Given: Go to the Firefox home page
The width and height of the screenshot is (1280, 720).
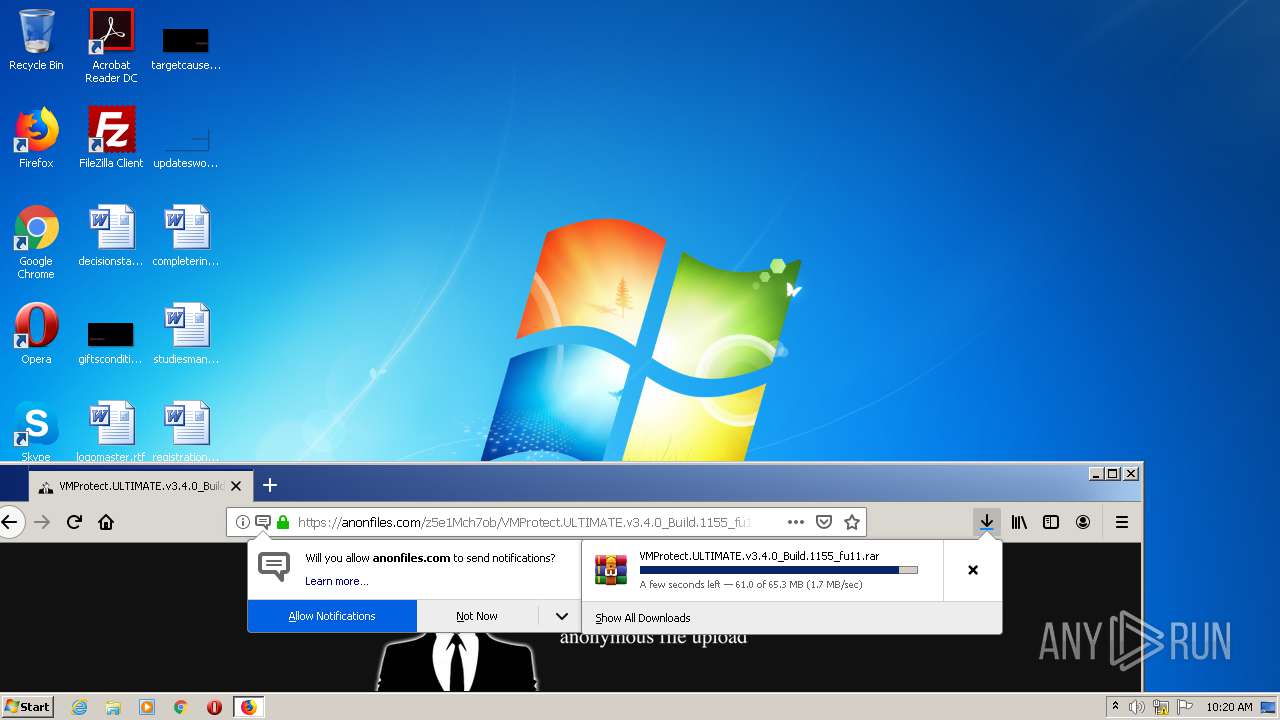Looking at the screenshot, I should [x=106, y=522].
